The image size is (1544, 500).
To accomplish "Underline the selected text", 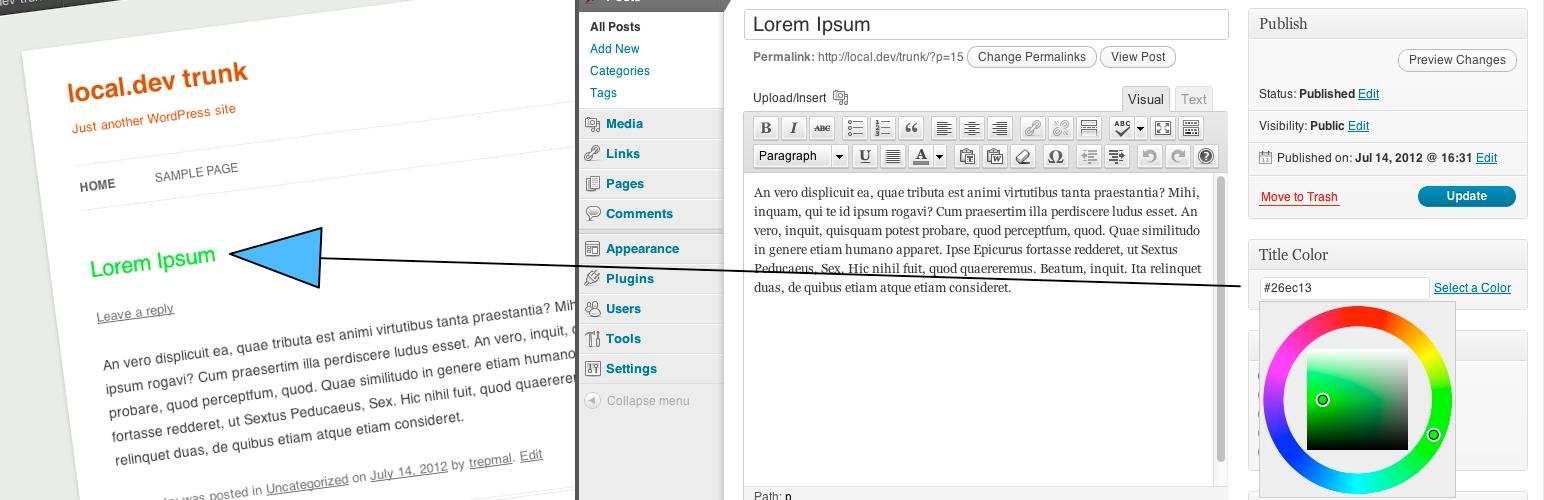I will click(865, 156).
